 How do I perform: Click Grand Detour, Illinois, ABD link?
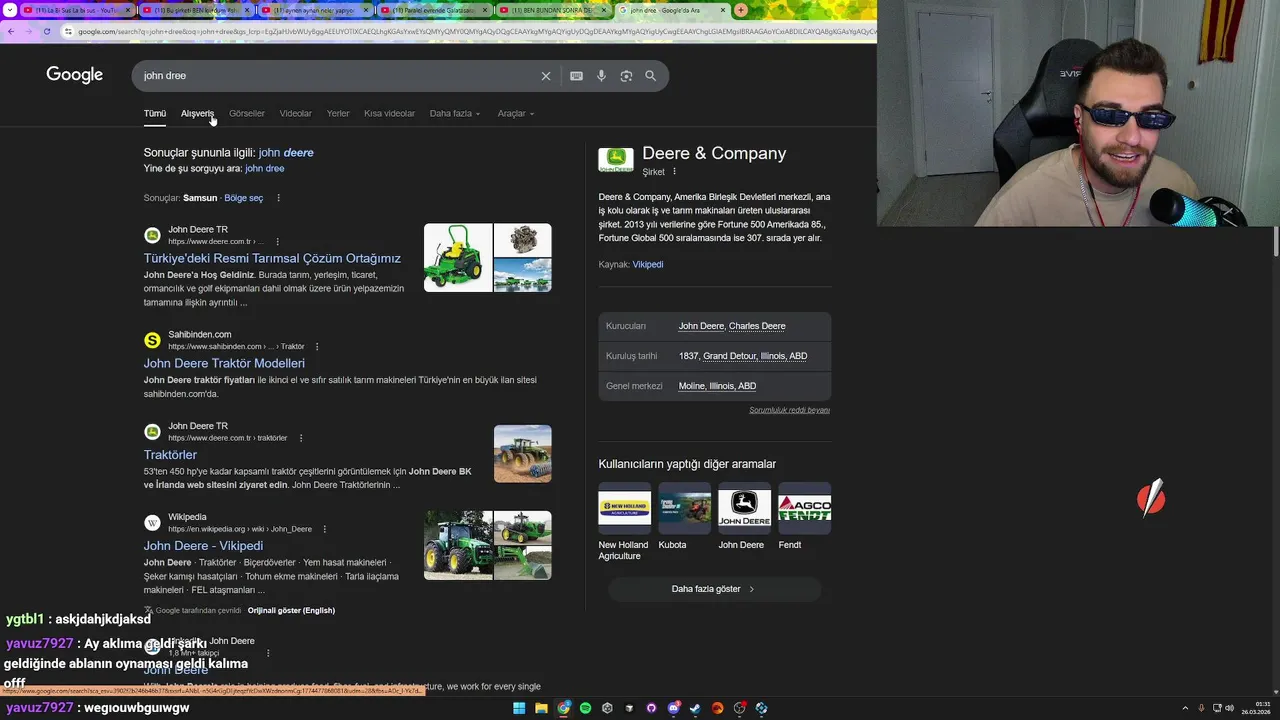pos(755,356)
